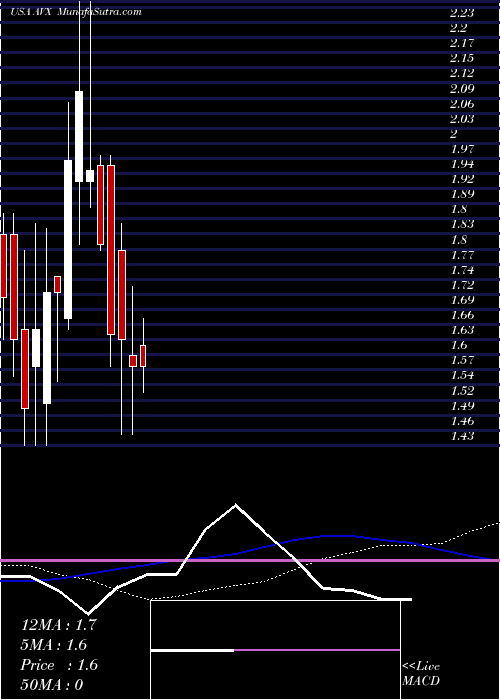The width and height of the screenshot is (500, 700).
Task: Click the 2.06 price level value
Action: coord(462,104)
